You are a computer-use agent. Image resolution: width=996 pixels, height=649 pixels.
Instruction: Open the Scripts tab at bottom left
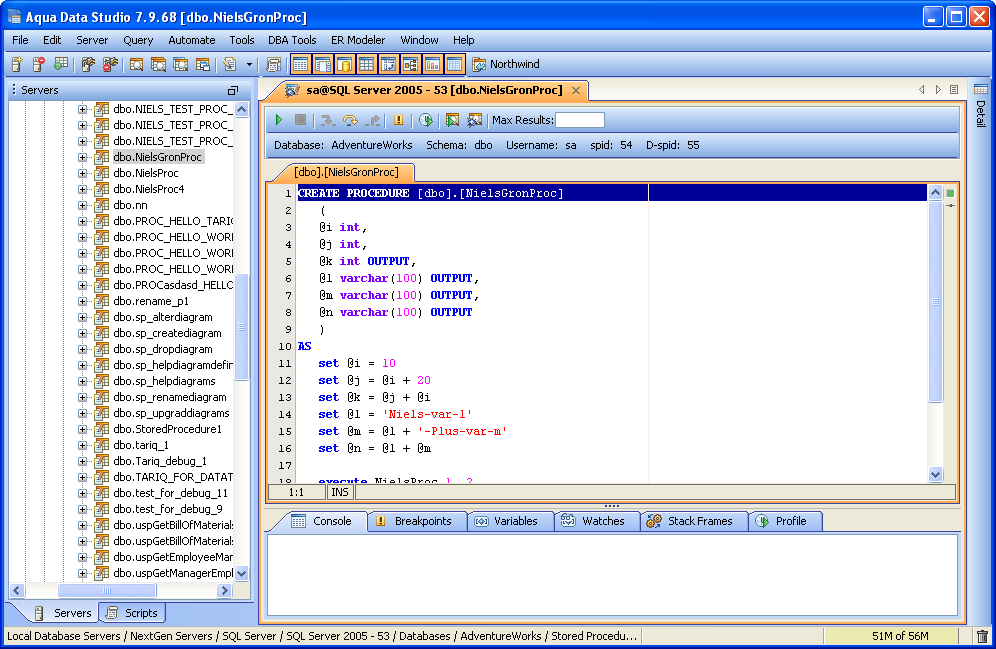pos(132,613)
